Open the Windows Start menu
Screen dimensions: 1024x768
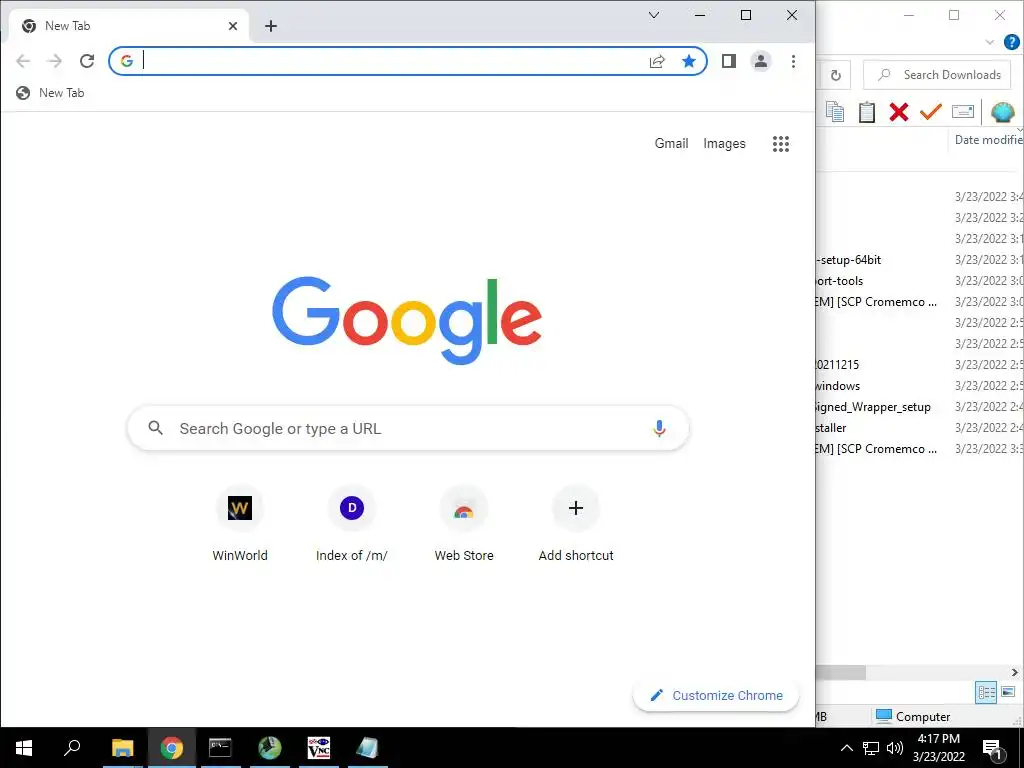coord(24,748)
